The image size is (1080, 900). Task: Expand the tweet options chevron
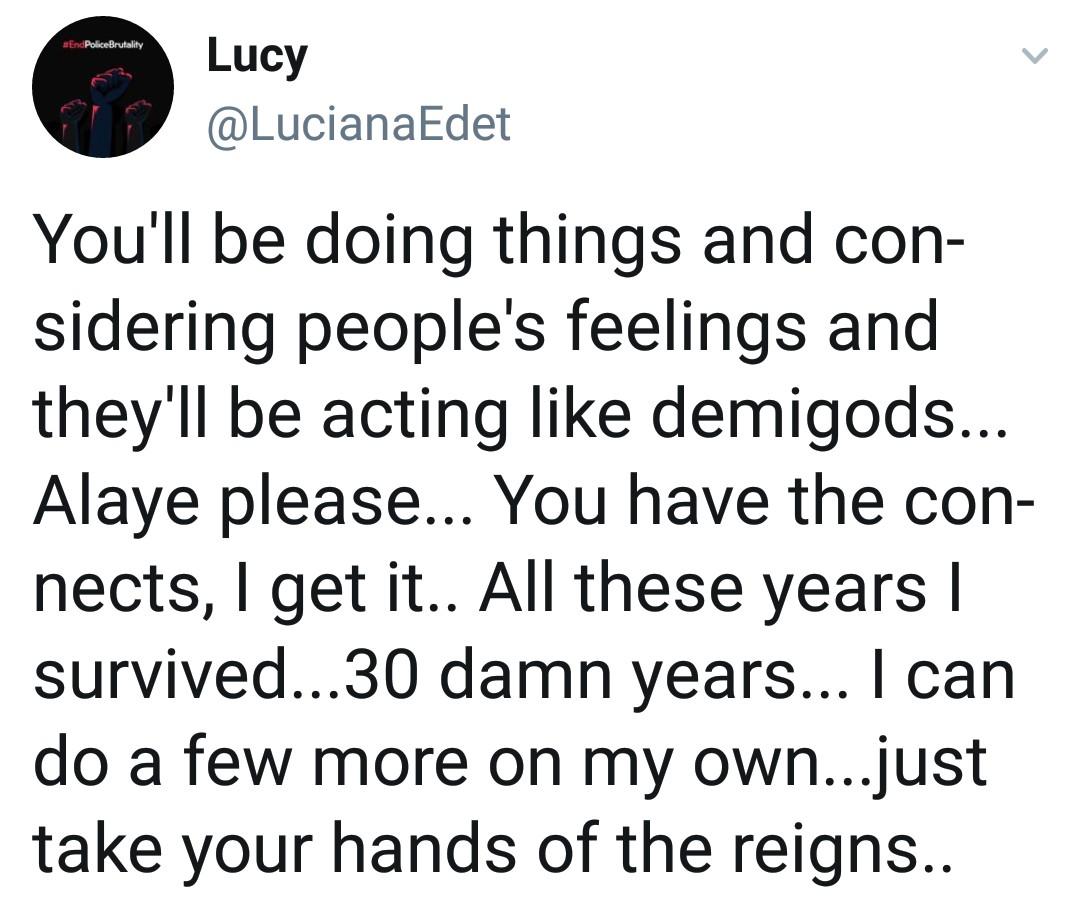pyautogui.click(x=1037, y=59)
